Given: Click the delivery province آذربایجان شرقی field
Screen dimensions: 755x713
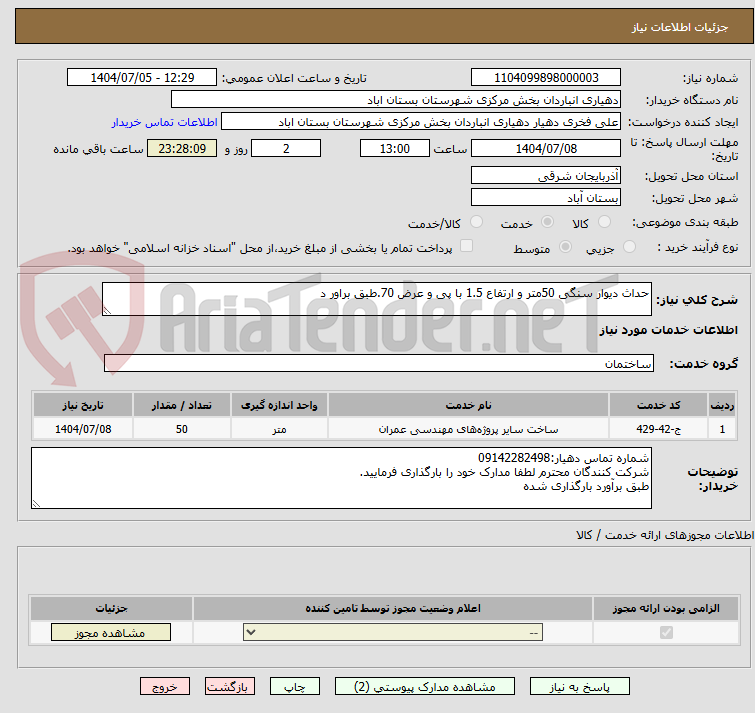Looking at the screenshot, I should 546,175.
